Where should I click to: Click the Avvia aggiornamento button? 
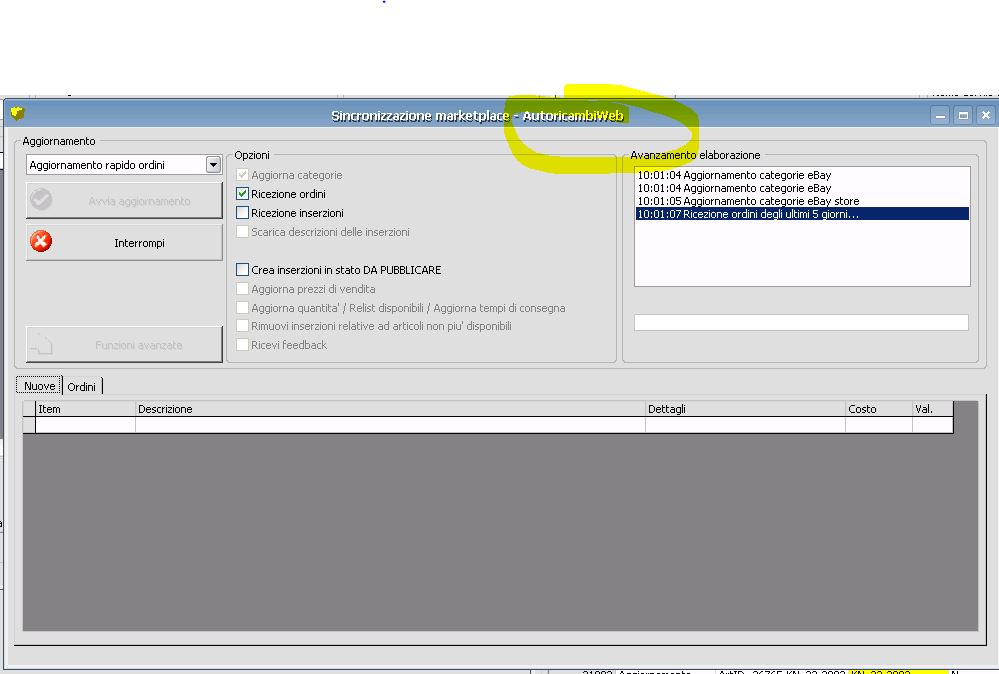(124, 201)
